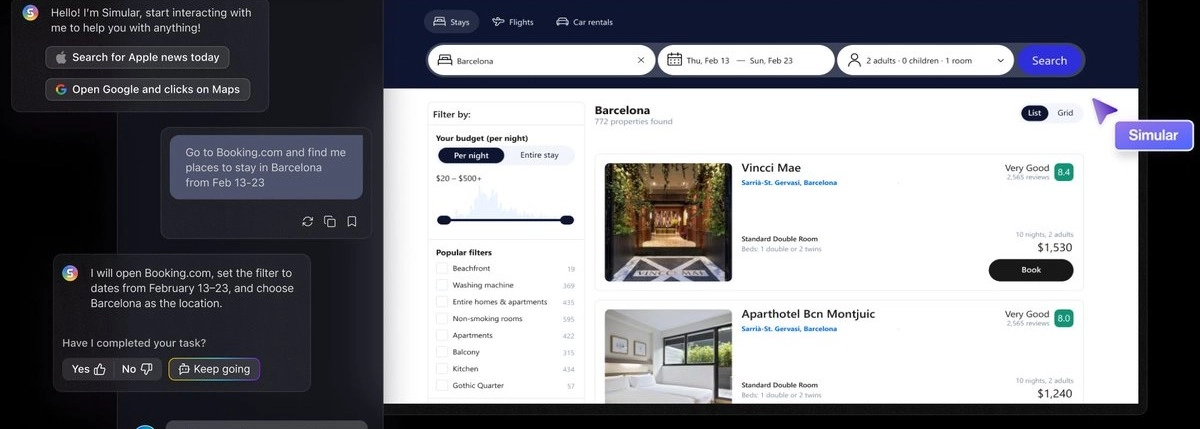Screen dimensions: 1200x429
Task: Click the car icon on Car rentals
Action: (563, 22)
